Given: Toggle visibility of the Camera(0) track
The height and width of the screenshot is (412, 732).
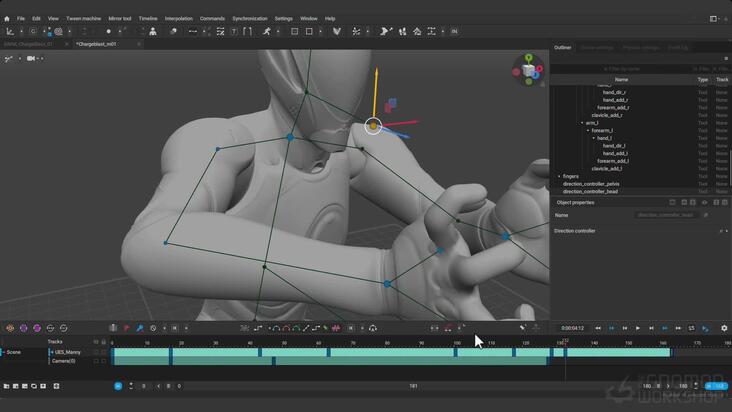Looking at the screenshot, I should click(x=96, y=361).
